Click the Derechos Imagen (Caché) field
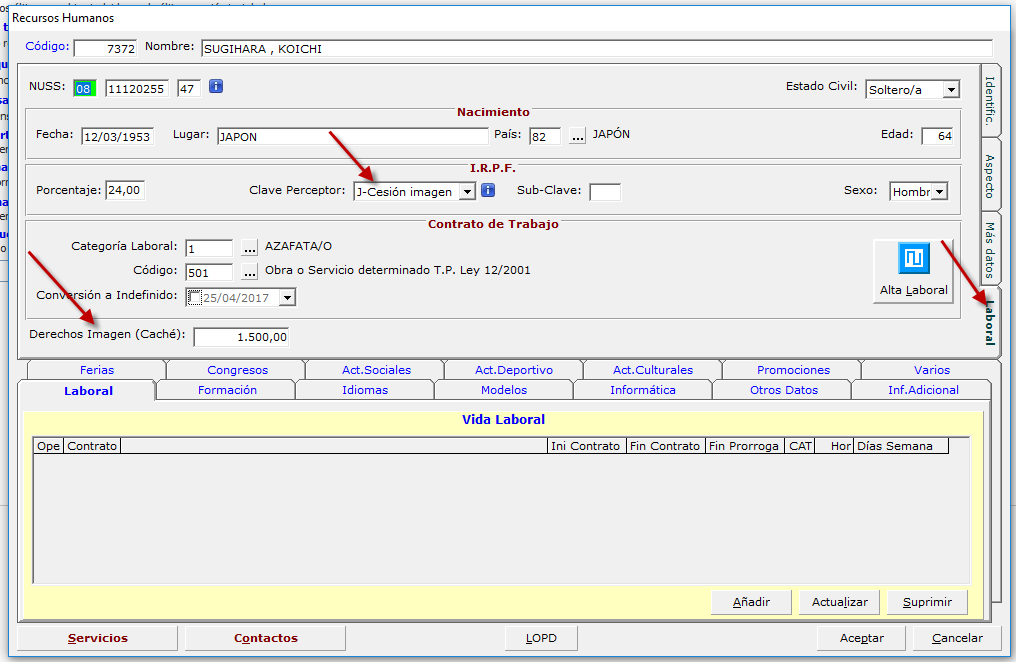Screen dimensions: 1016x662 pyautogui.click(x=241, y=337)
